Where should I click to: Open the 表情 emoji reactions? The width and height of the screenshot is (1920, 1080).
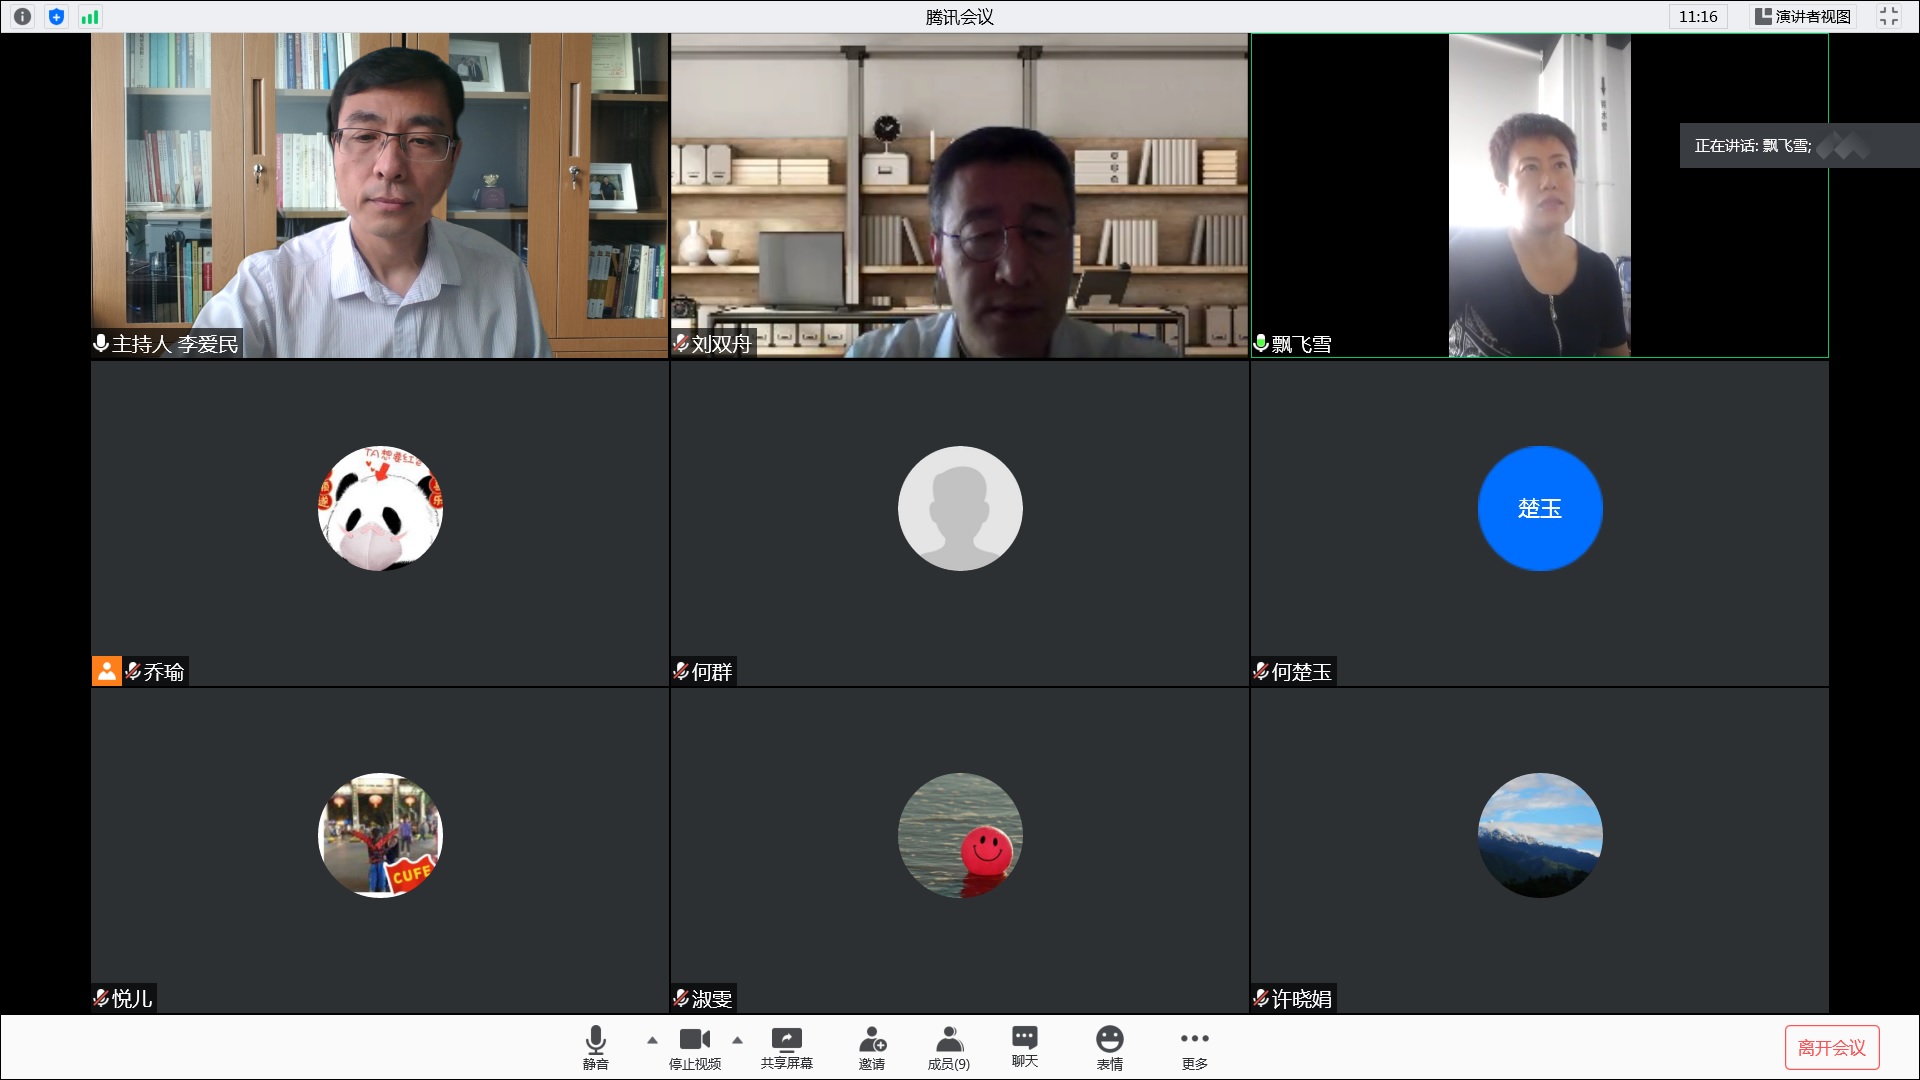click(x=1109, y=1046)
